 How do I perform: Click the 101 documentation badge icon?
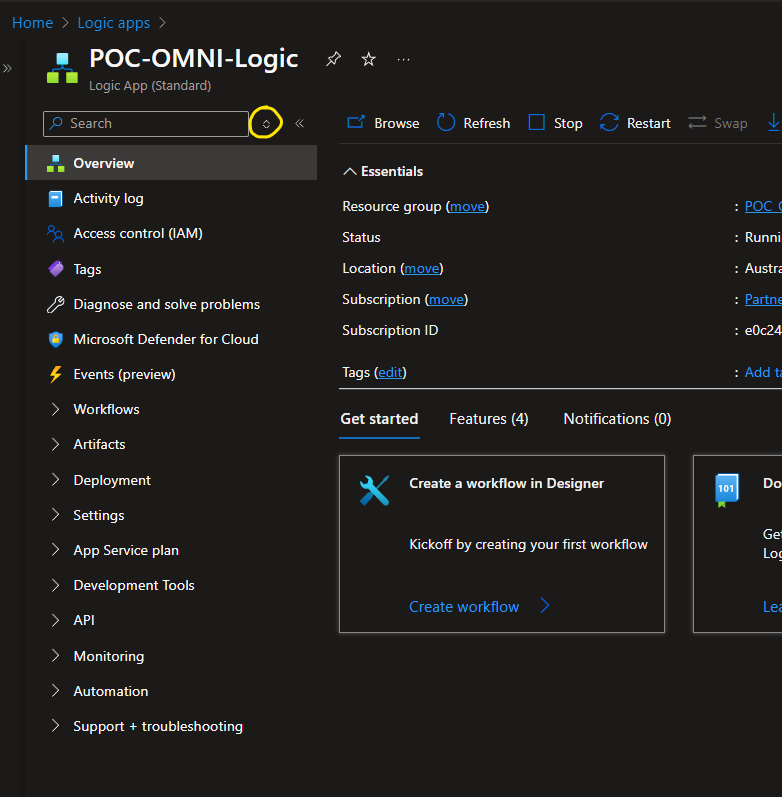pos(726,490)
